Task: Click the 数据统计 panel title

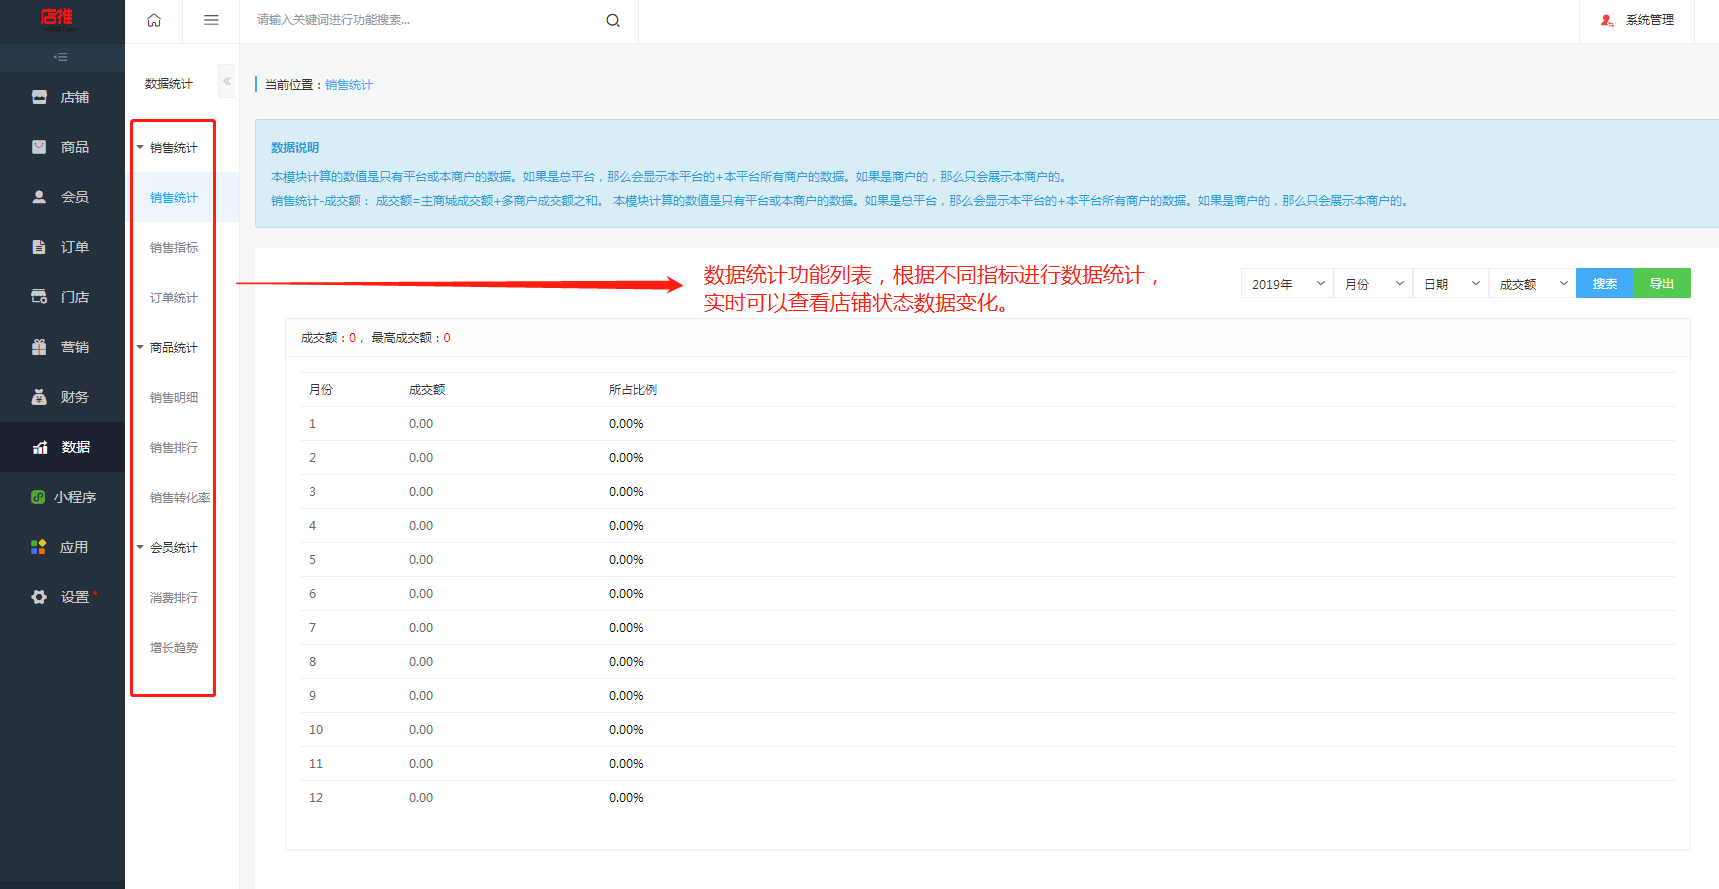Action: 169,84
